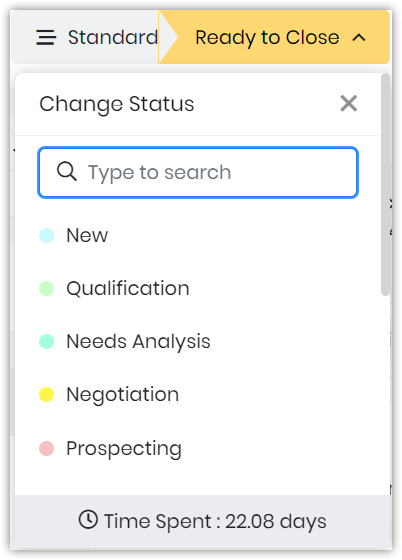Select the Standard pipeline label
Screen dimensions: 402x560
coord(113,37)
